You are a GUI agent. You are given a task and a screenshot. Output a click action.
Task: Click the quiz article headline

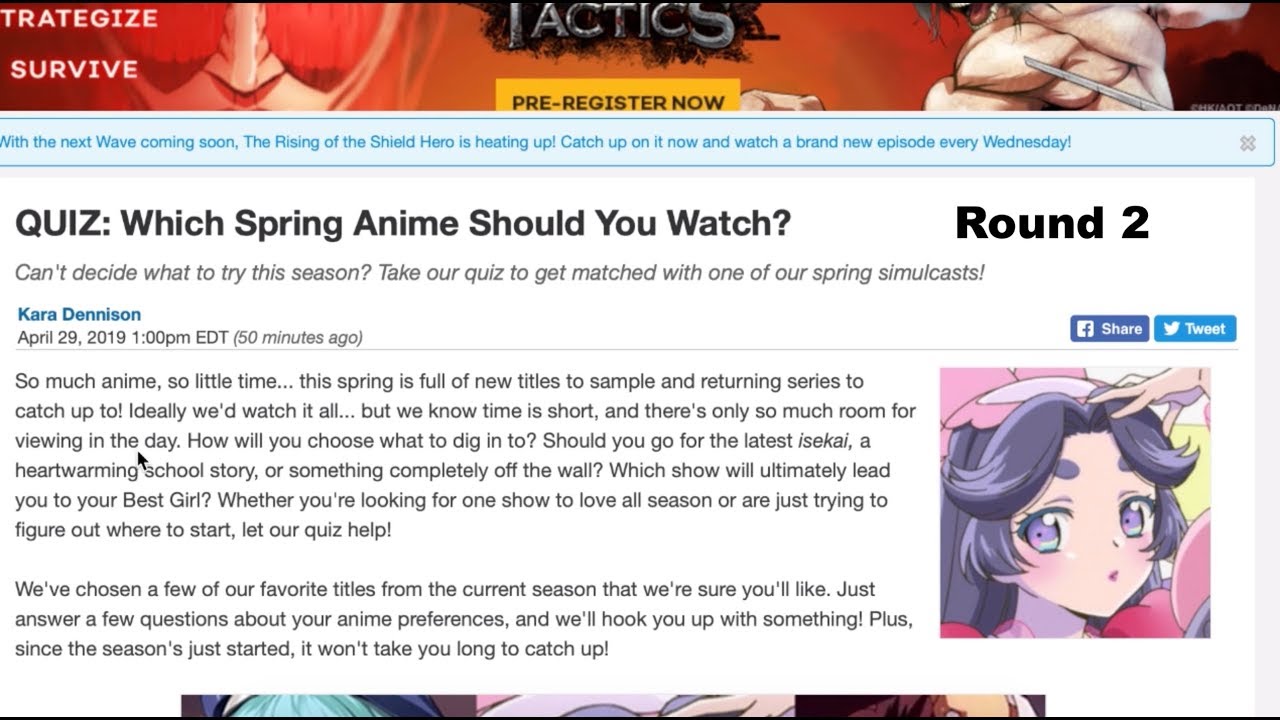coord(403,223)
